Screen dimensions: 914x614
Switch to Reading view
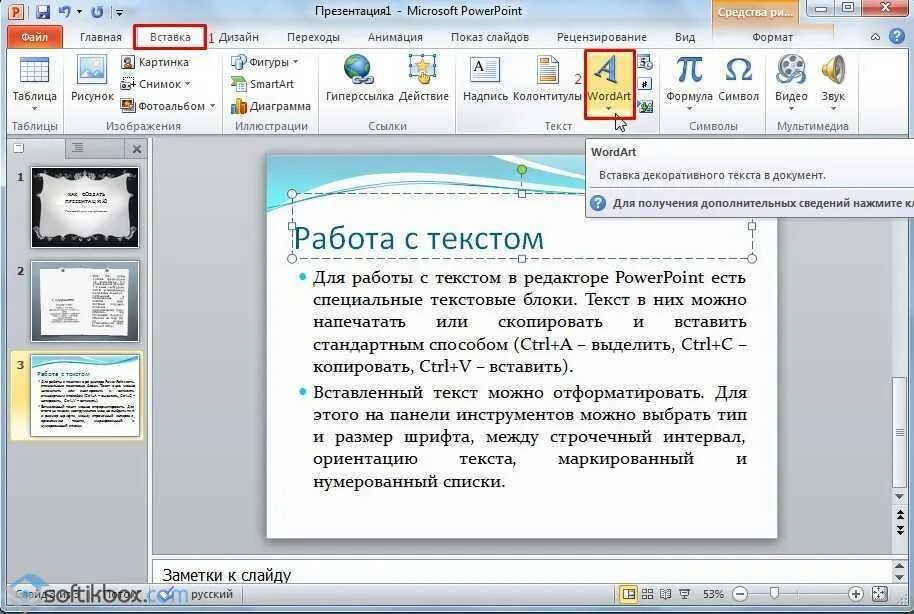click(666, 594)
